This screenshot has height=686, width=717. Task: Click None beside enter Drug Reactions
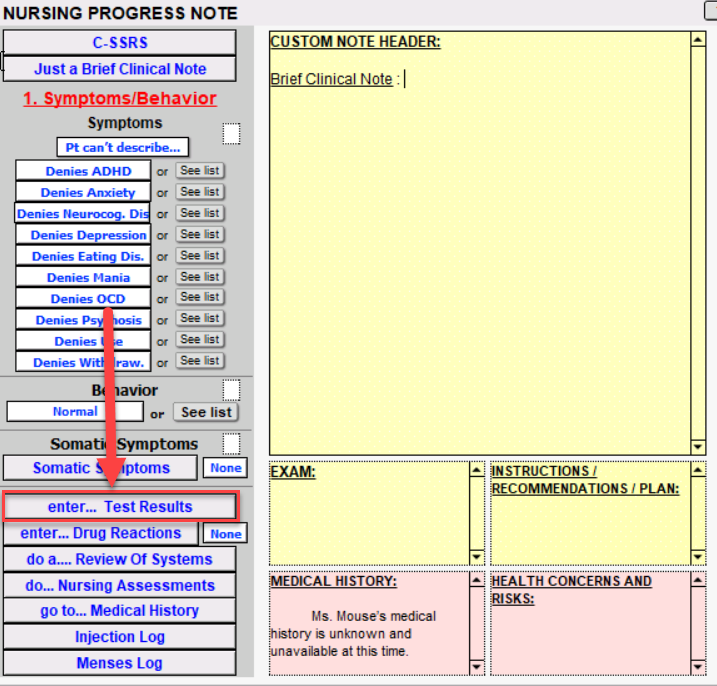pyautogui.click(x=225, y=534)
